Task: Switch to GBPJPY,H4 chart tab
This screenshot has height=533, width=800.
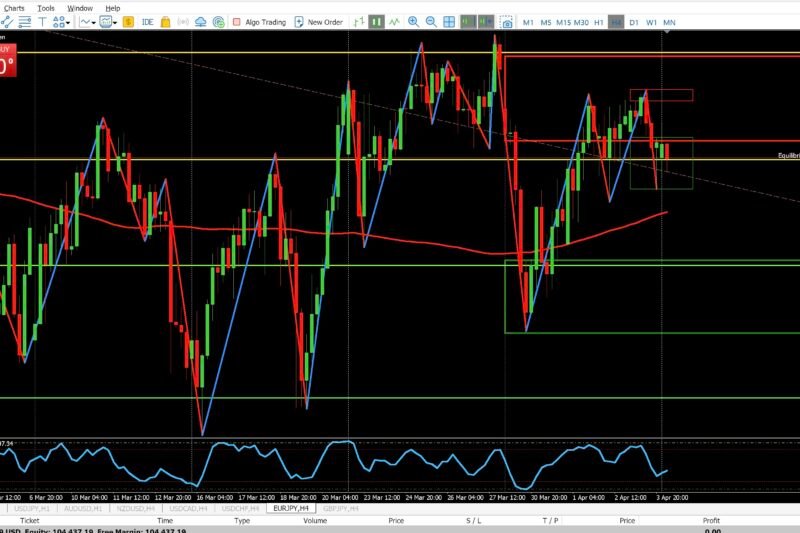Action: [340, 509]
